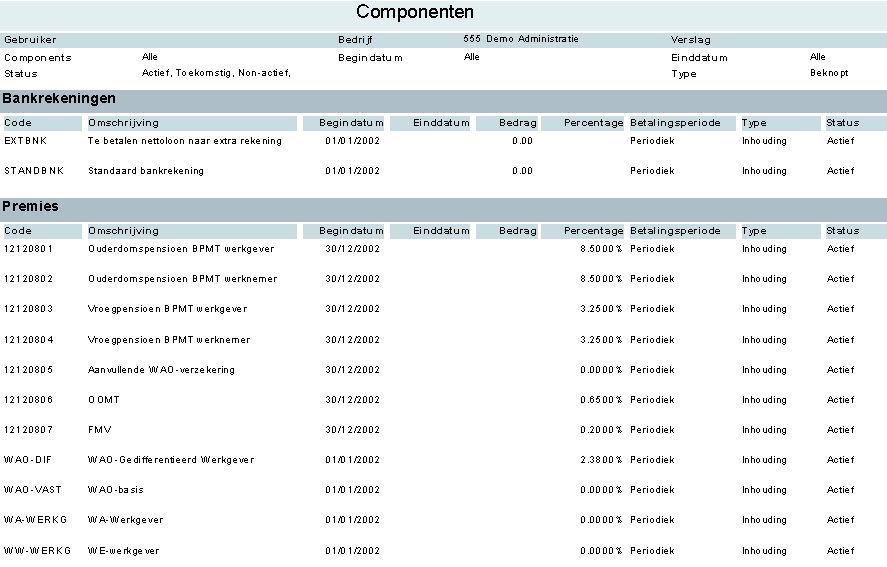Select the Vroegpensioen BPMT werkgever row
The image size is (887, 567).
click(x=167, y=309)
